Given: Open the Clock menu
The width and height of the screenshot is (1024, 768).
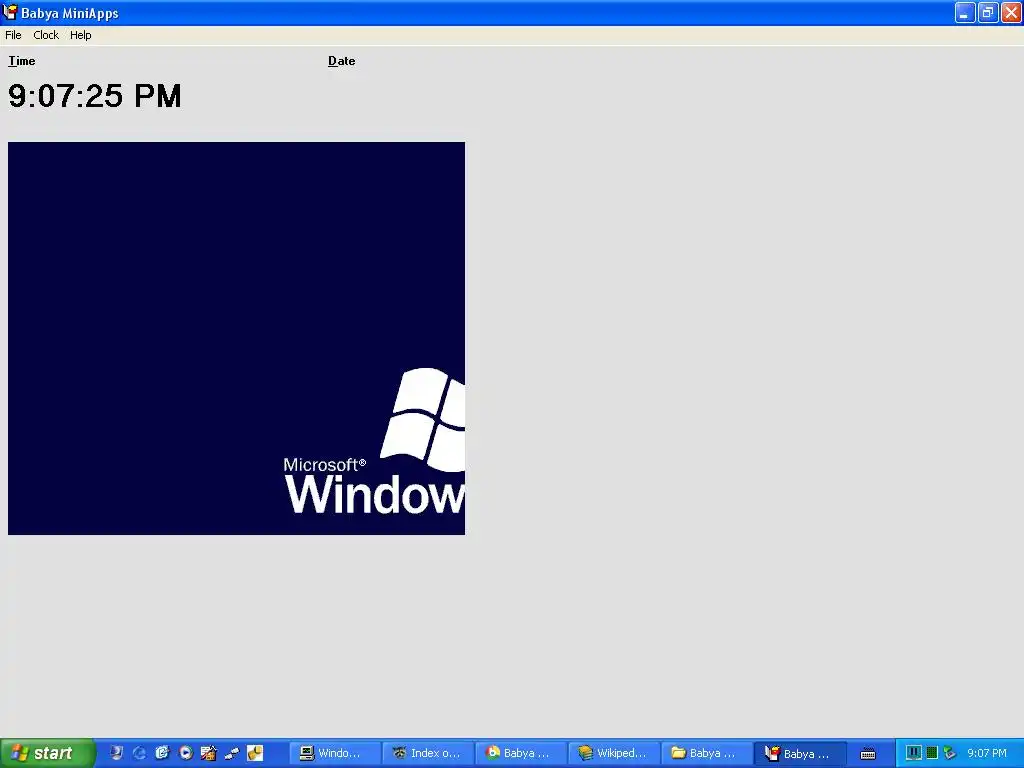Looking at the screenshot, I should 46,35.
